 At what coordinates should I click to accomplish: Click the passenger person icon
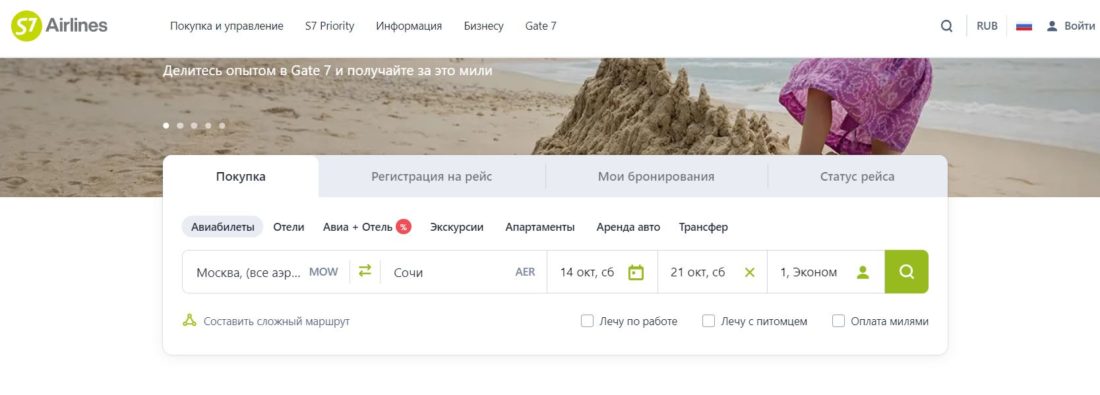pyautogui.click(x=862, y=272)
